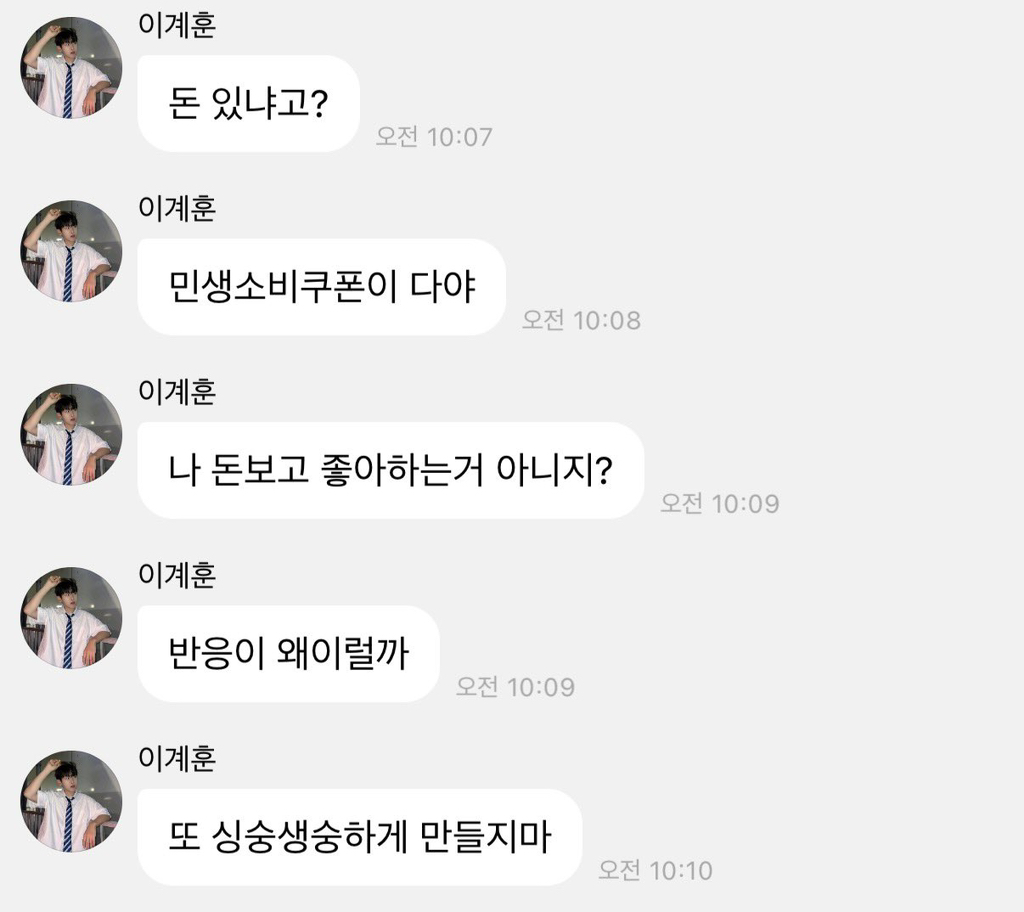
Task: Select the "돈 있냐고?" message bubble
Action: pos(248,104)
